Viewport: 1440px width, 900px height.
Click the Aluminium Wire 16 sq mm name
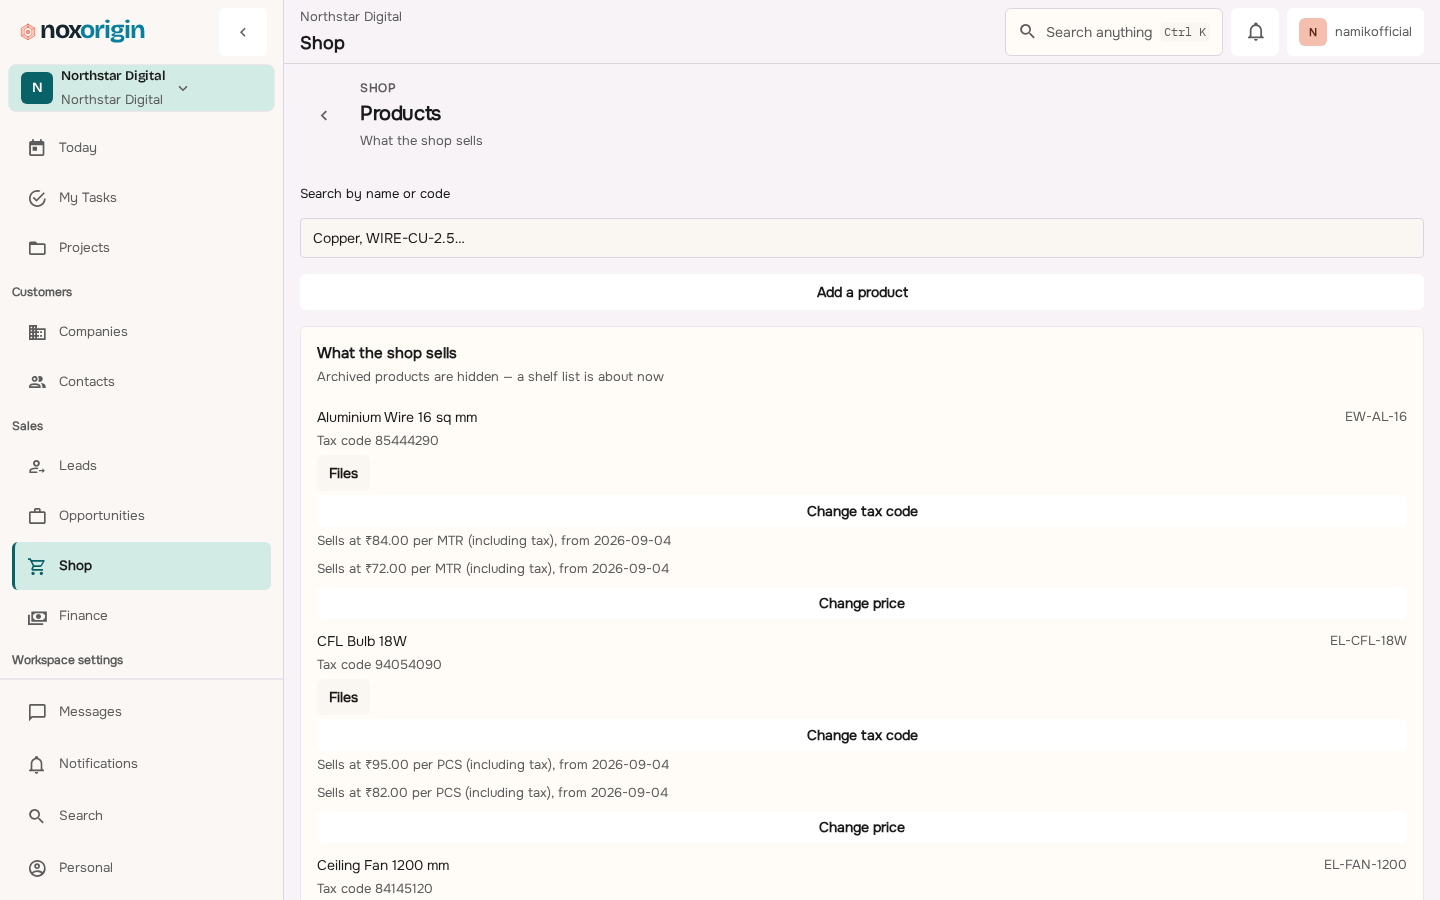[x=397, y=417]
